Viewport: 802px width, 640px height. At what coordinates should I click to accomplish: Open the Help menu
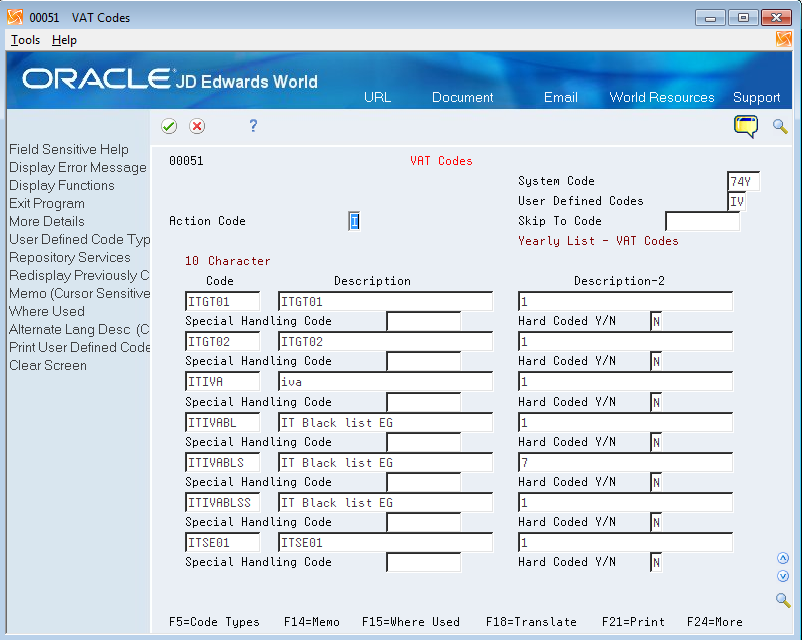[x=64, y=40]
